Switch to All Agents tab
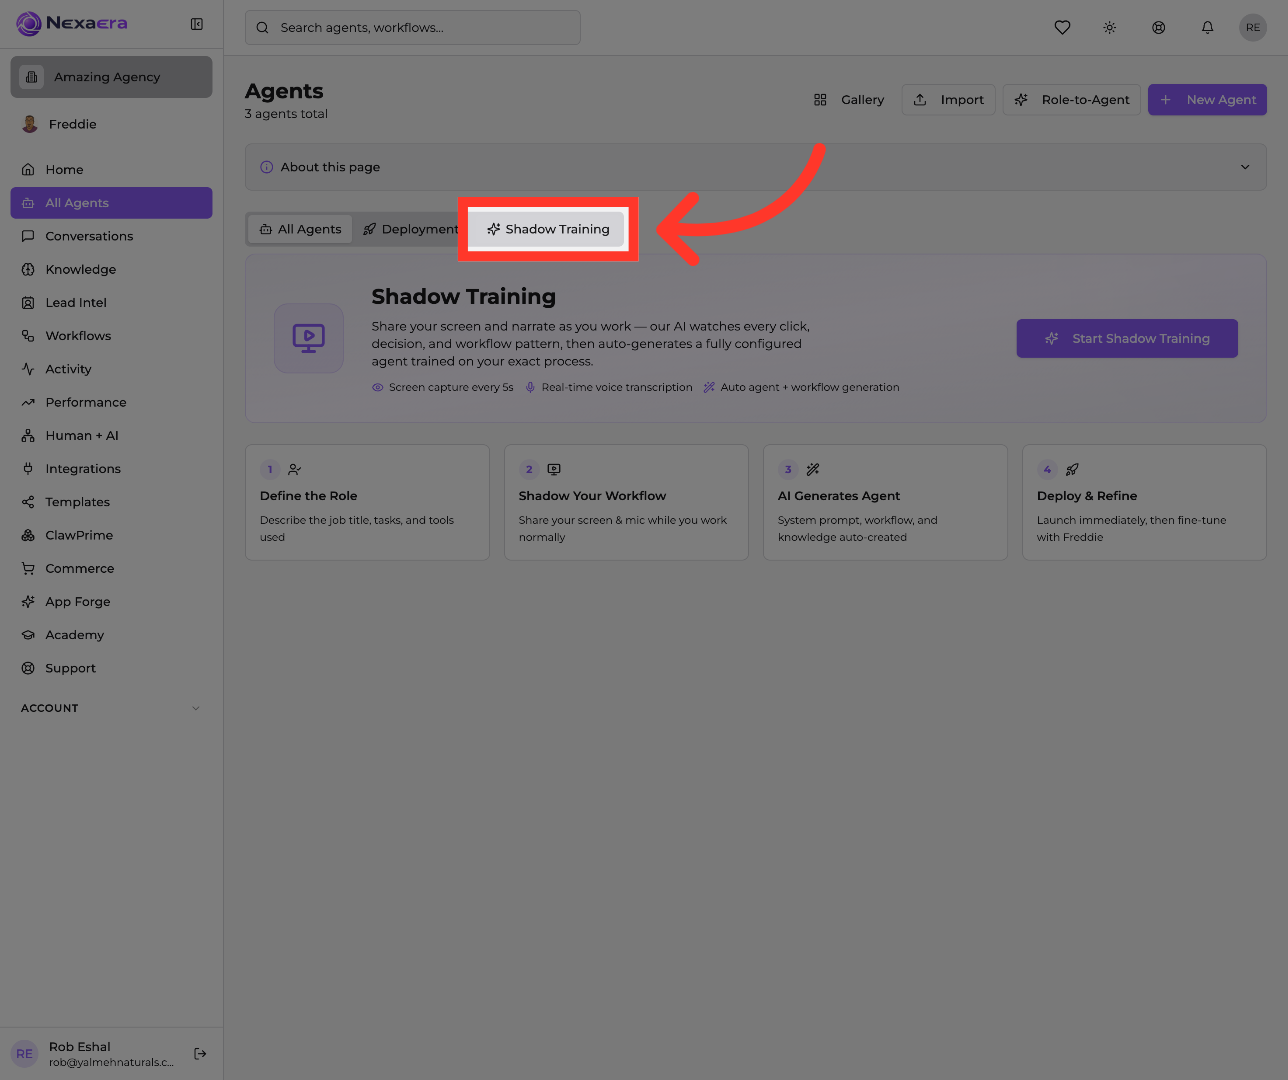 pos(300,229)
